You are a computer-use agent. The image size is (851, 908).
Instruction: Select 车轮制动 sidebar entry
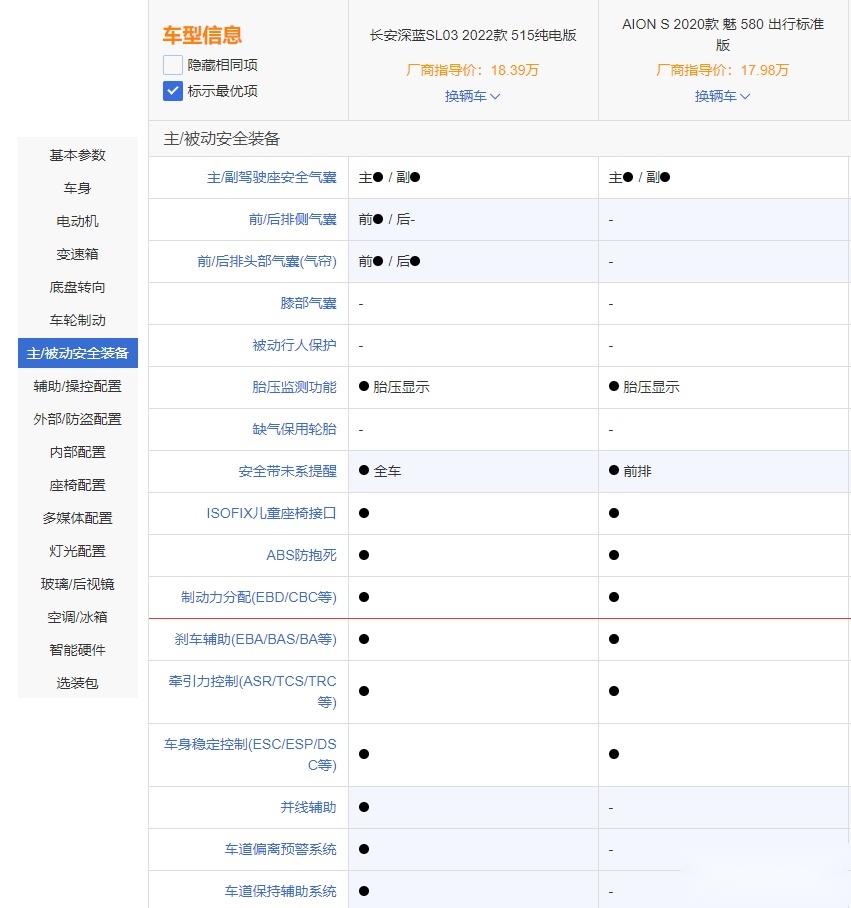point(78,320)
